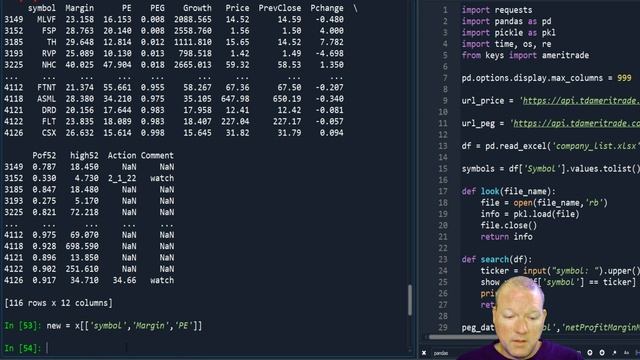
Task: Click symbol 'FTNT' in row 4112
Action: (47, 87)
